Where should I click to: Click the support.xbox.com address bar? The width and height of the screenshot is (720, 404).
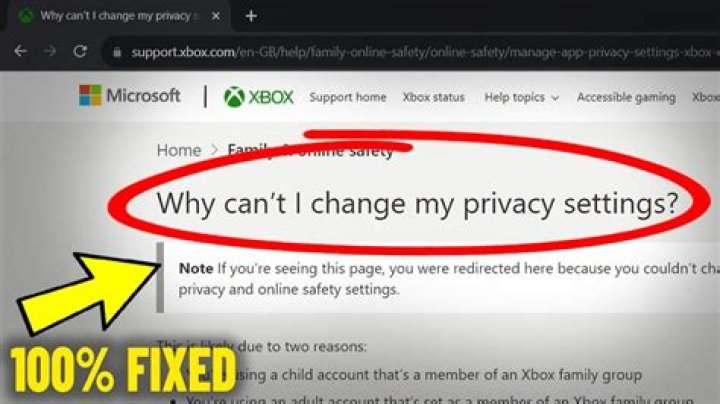[x=413, y=52]
